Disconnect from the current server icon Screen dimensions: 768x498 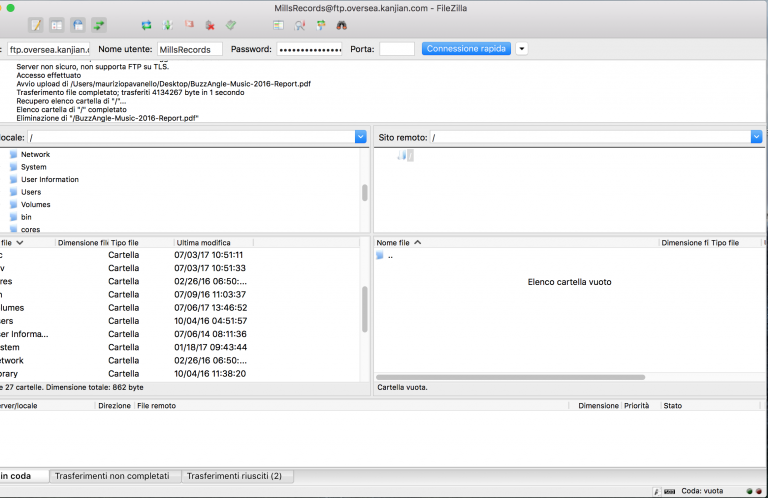[x=210, y=25]
